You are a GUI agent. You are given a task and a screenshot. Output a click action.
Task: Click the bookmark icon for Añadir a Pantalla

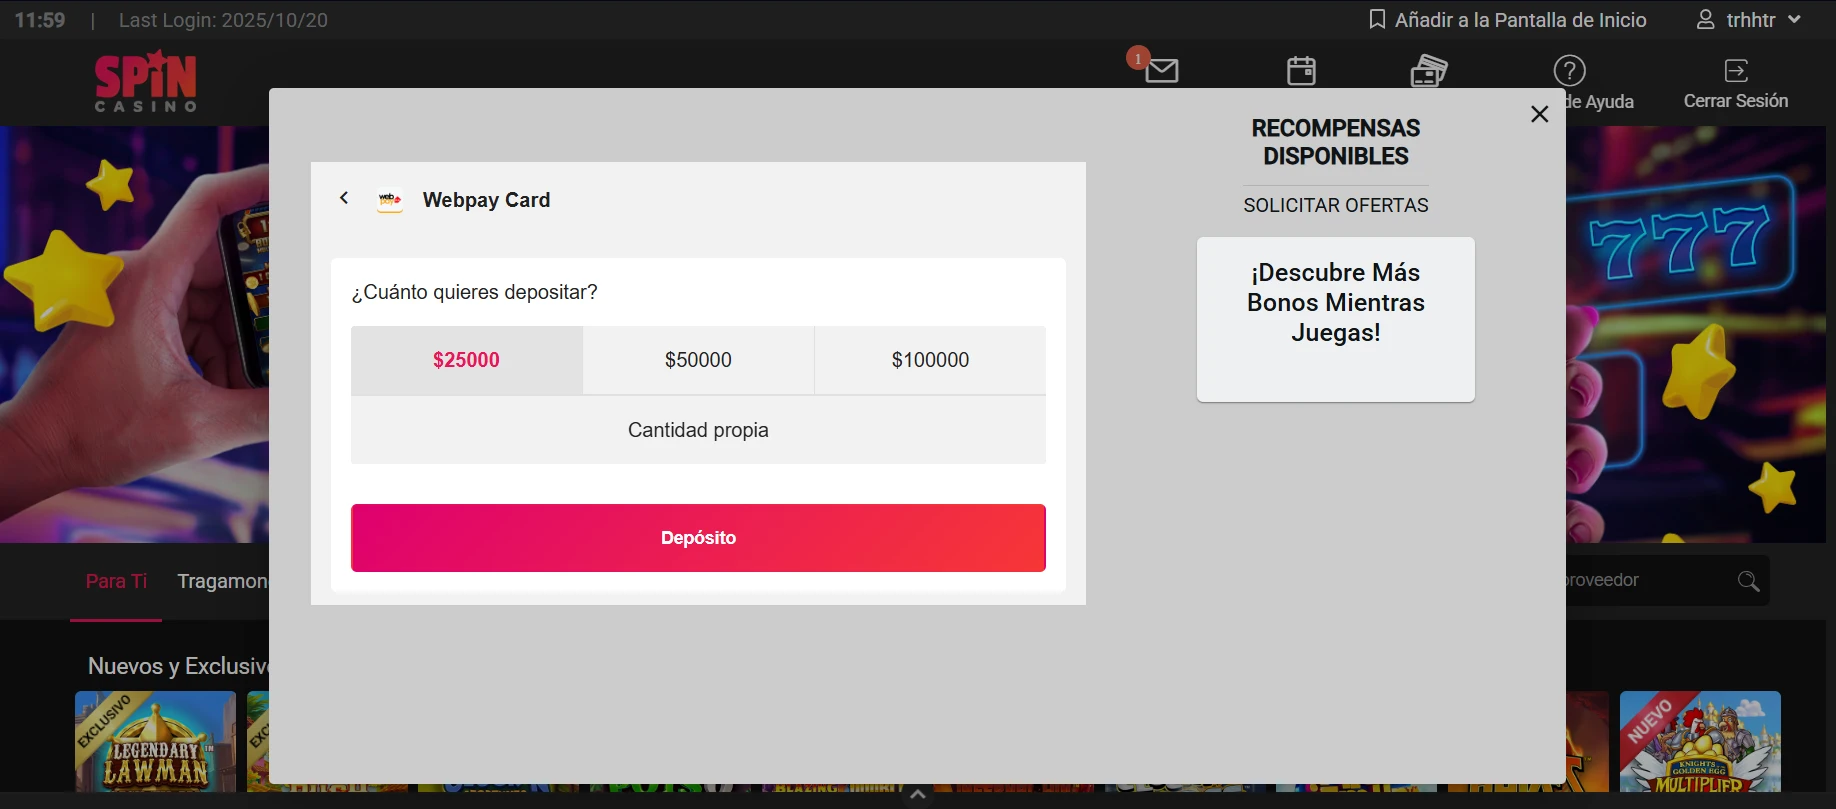click(1377, 19)
